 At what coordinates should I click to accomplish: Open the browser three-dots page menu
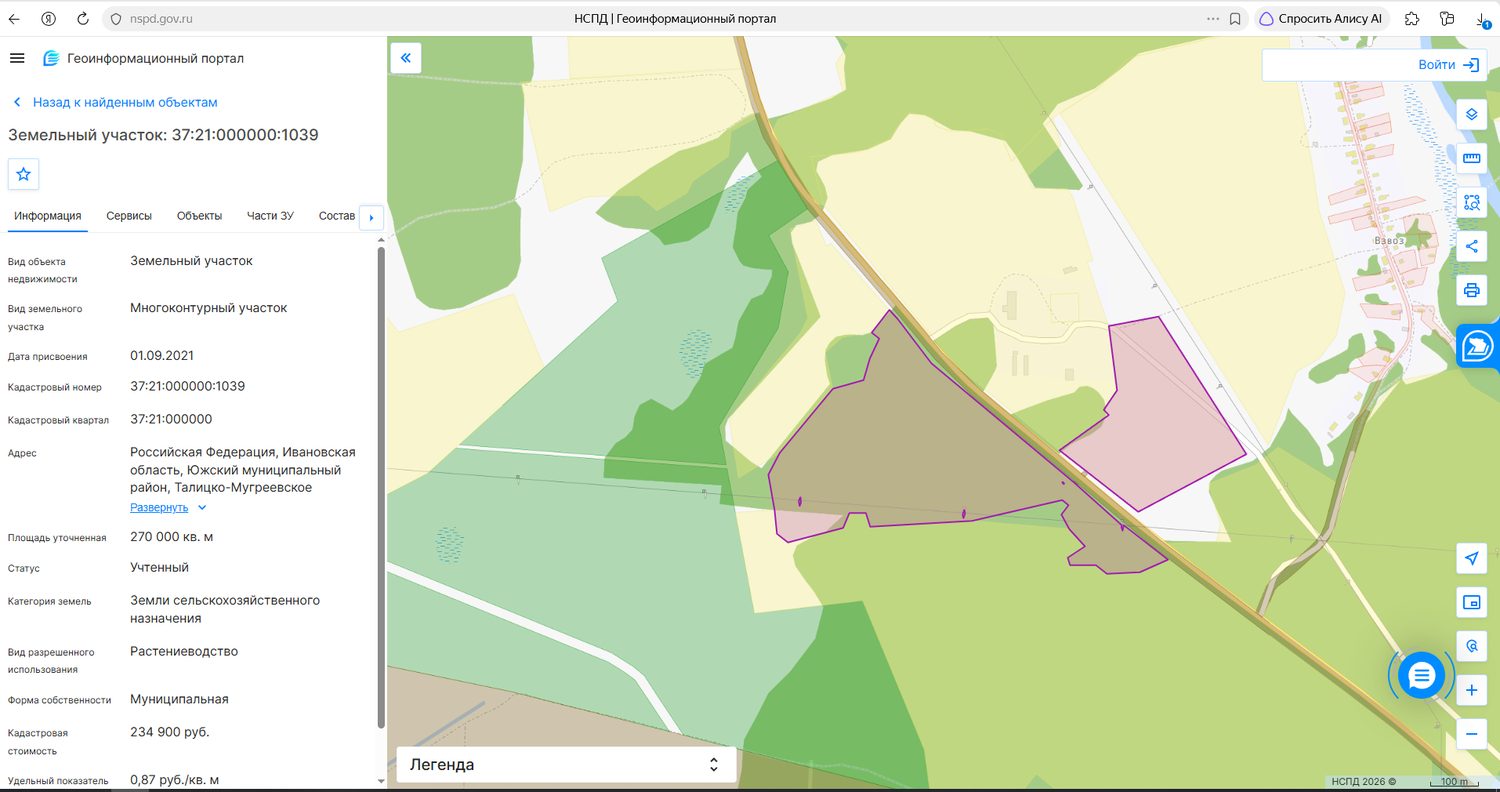pos(1213,19)
